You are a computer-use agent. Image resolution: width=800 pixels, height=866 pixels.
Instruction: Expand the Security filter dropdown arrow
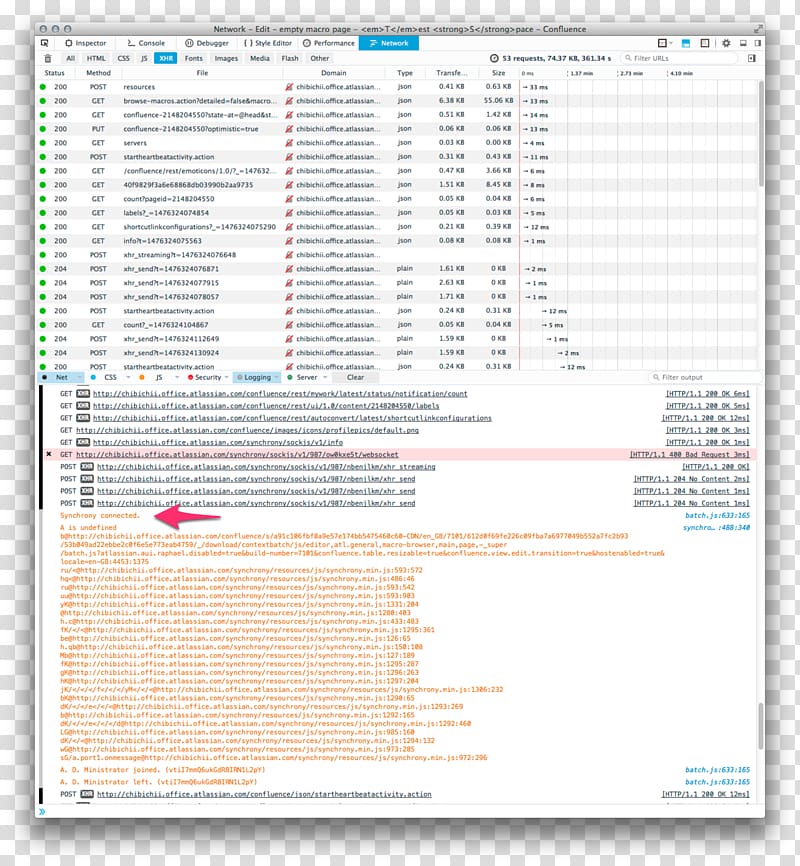click(227, 377)
